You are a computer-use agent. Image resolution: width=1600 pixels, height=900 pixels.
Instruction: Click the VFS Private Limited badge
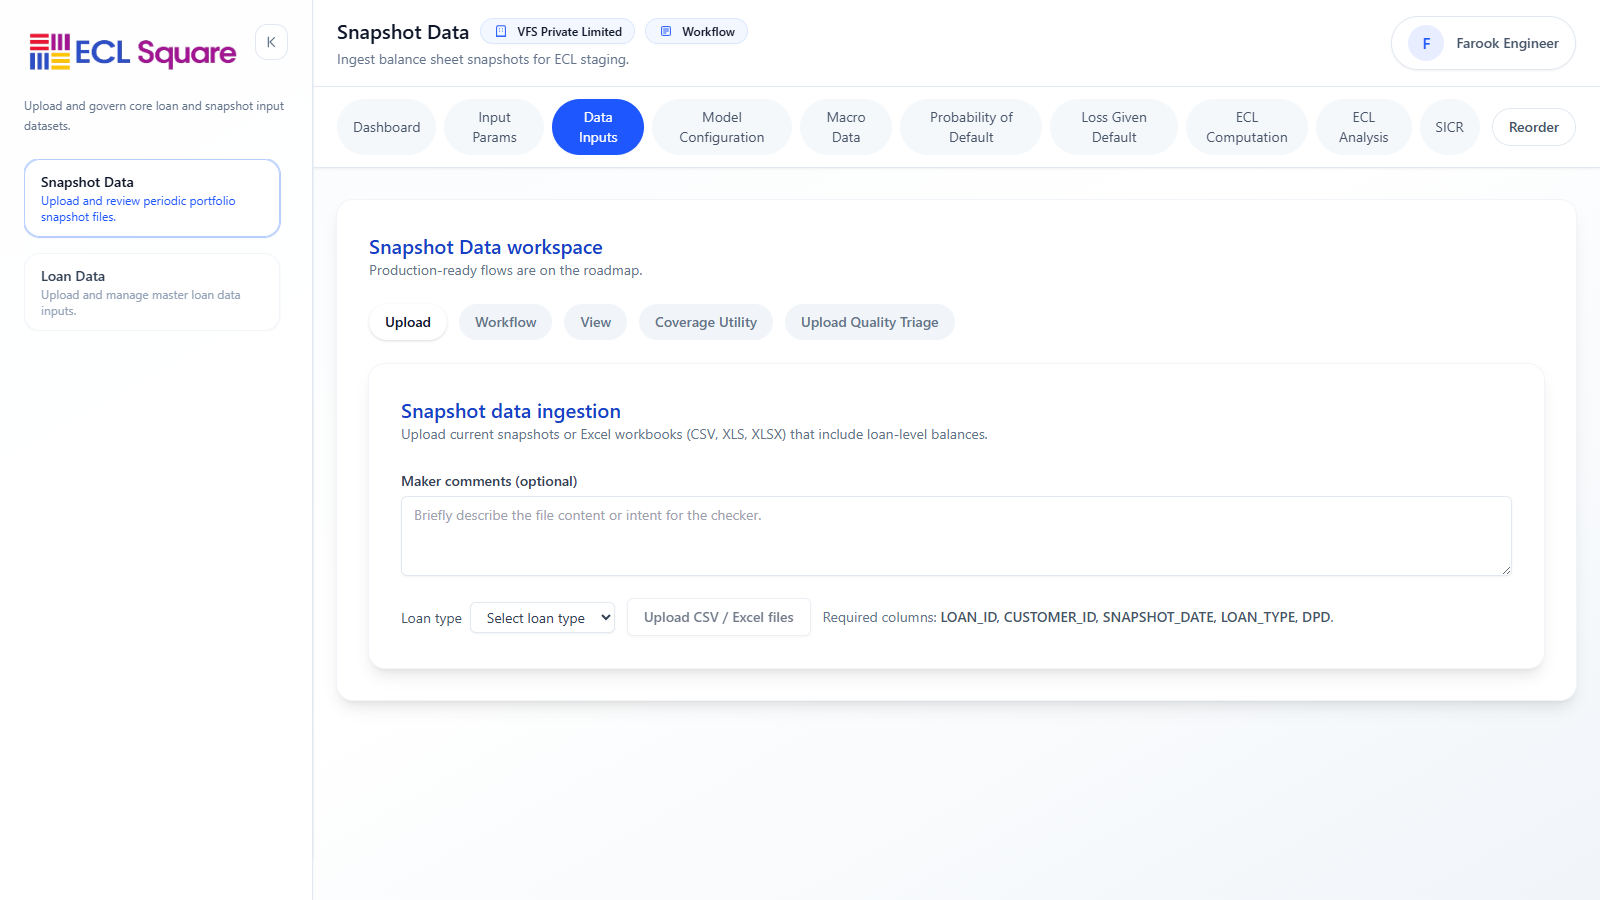tap(557, 31)
